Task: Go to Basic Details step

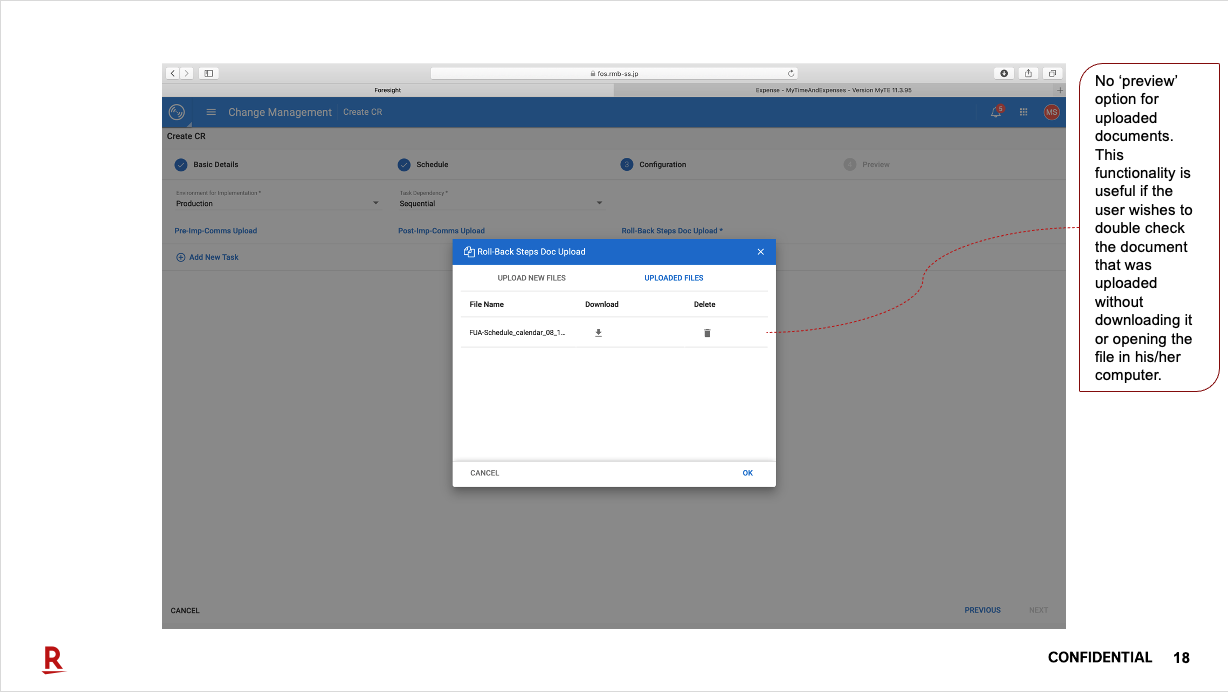Action: click(x=207, y=164)
